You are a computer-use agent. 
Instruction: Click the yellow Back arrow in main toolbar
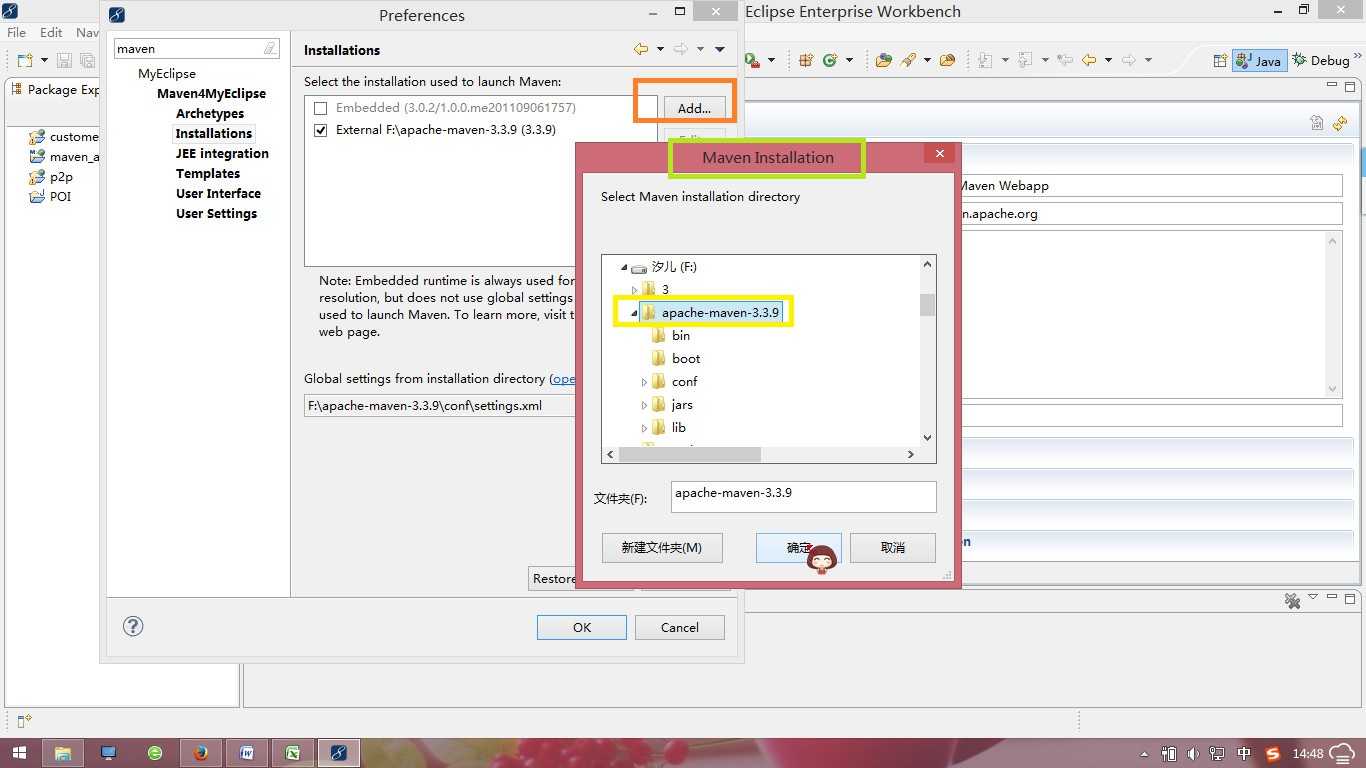tap(1090, 60)
